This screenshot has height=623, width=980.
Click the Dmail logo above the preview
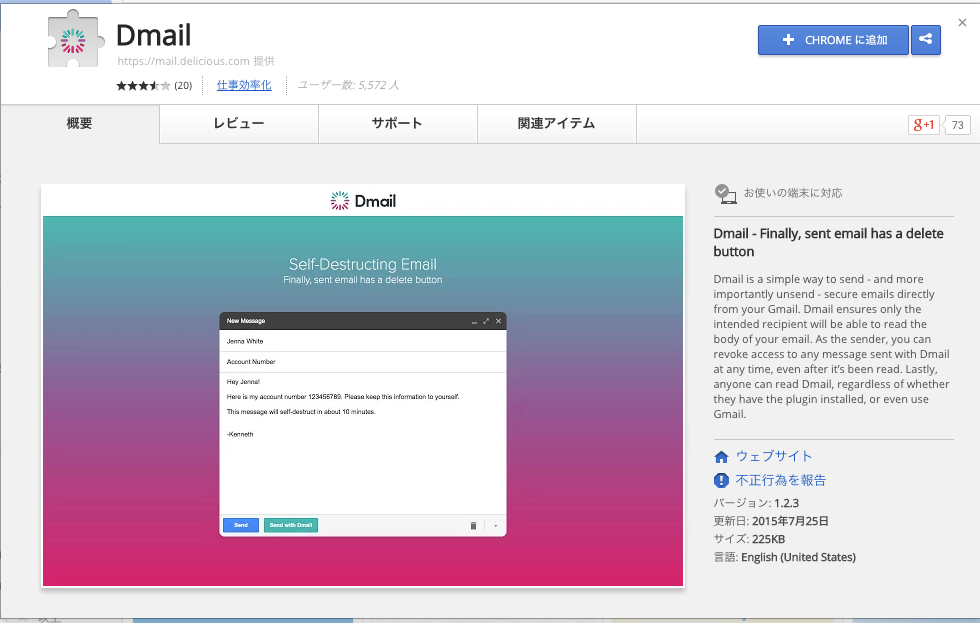tap(363, 201)
